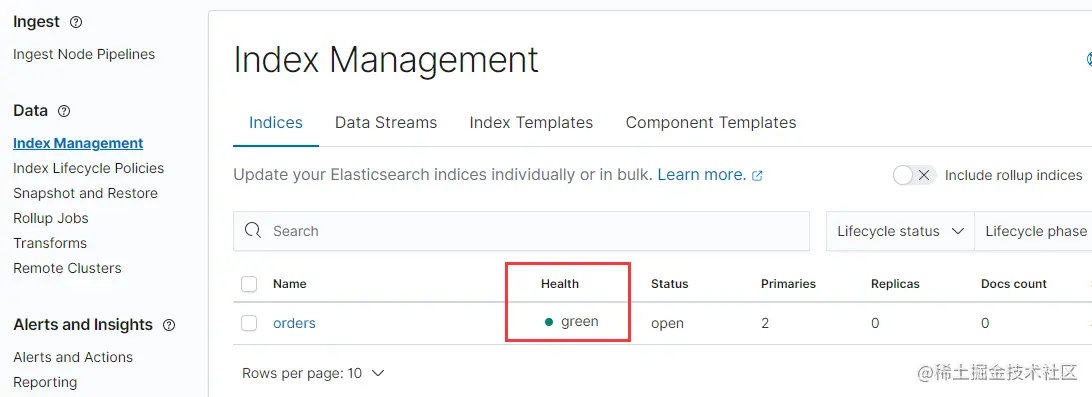Click the Data section help icon

click(64, 111)
